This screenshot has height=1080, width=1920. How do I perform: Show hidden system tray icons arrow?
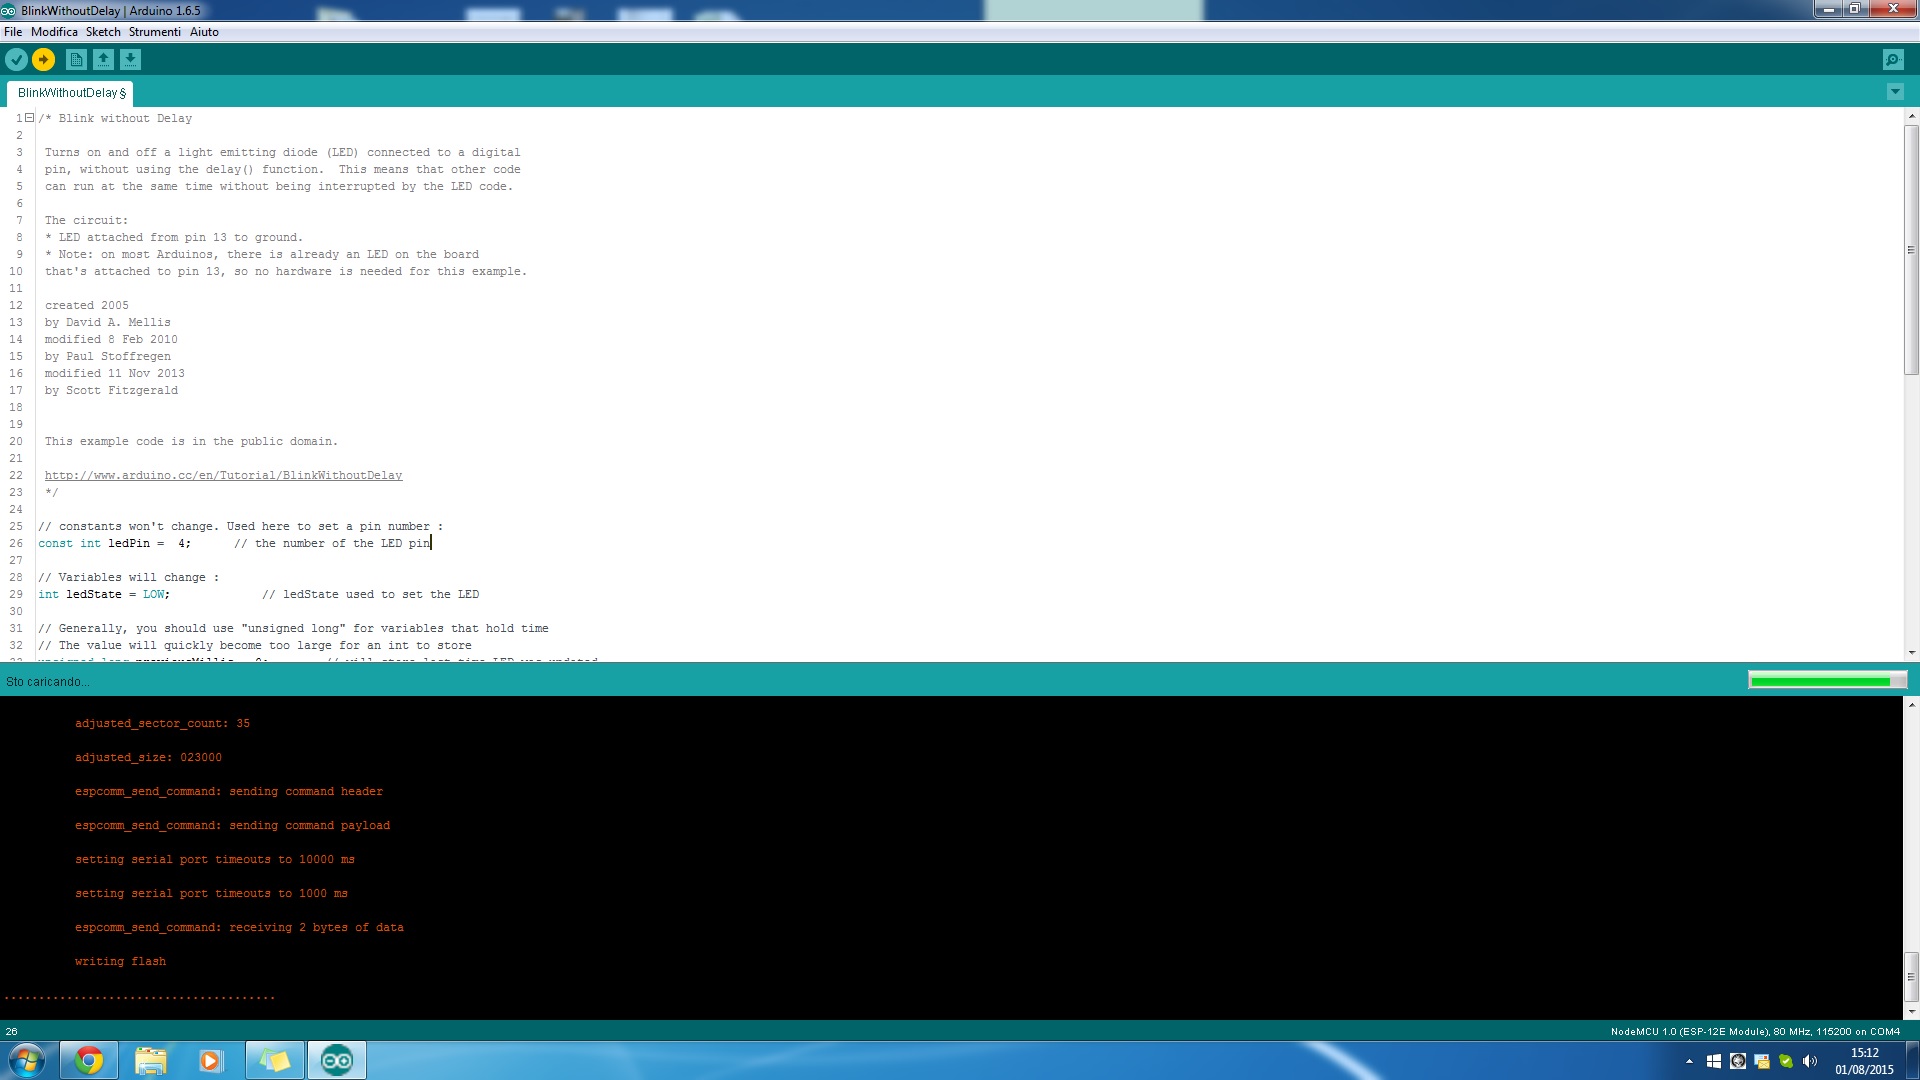click(1689, 1061)
